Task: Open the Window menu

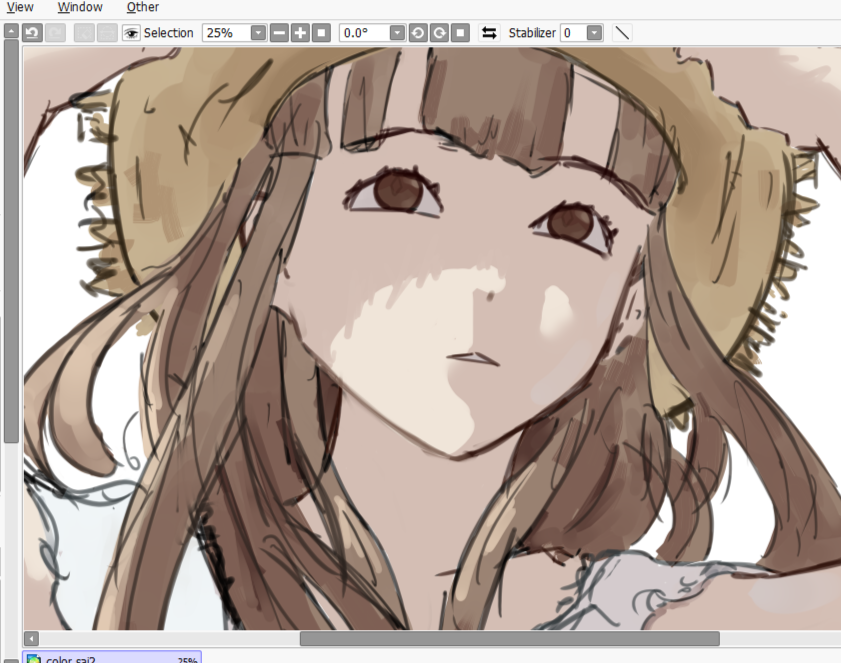Action: (80, 7)
